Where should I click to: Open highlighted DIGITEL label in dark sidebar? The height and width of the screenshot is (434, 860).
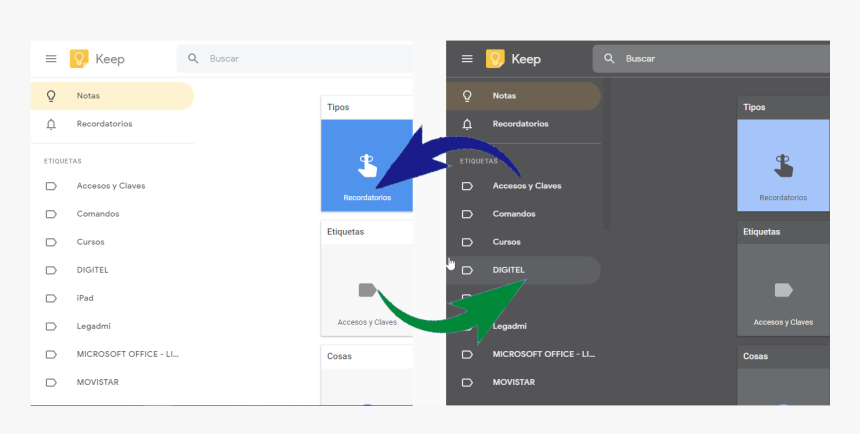click(523, 270)
